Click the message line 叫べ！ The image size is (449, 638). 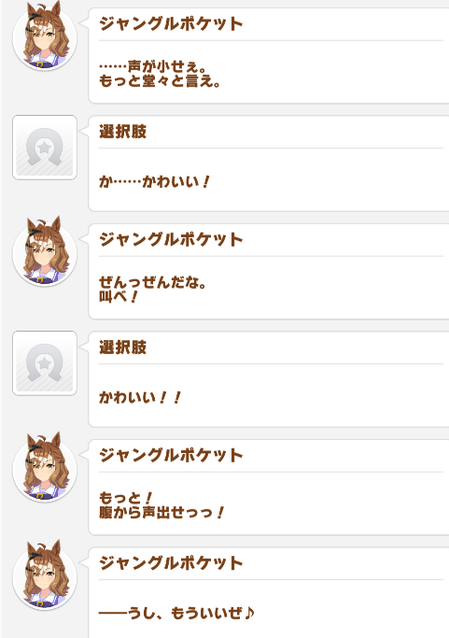click(118, 297)
